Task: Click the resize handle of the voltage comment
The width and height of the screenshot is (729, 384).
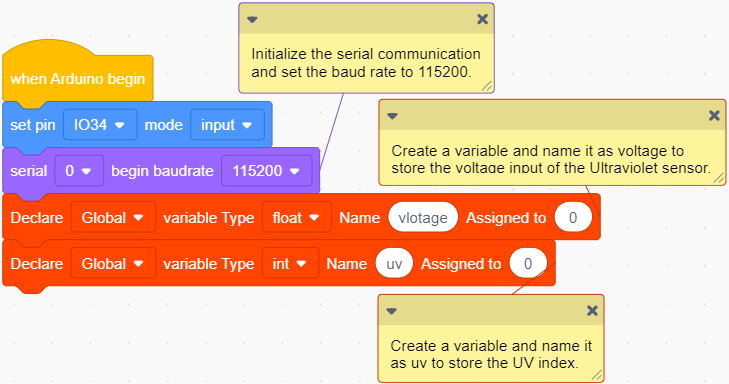Action: click(718, 178)
